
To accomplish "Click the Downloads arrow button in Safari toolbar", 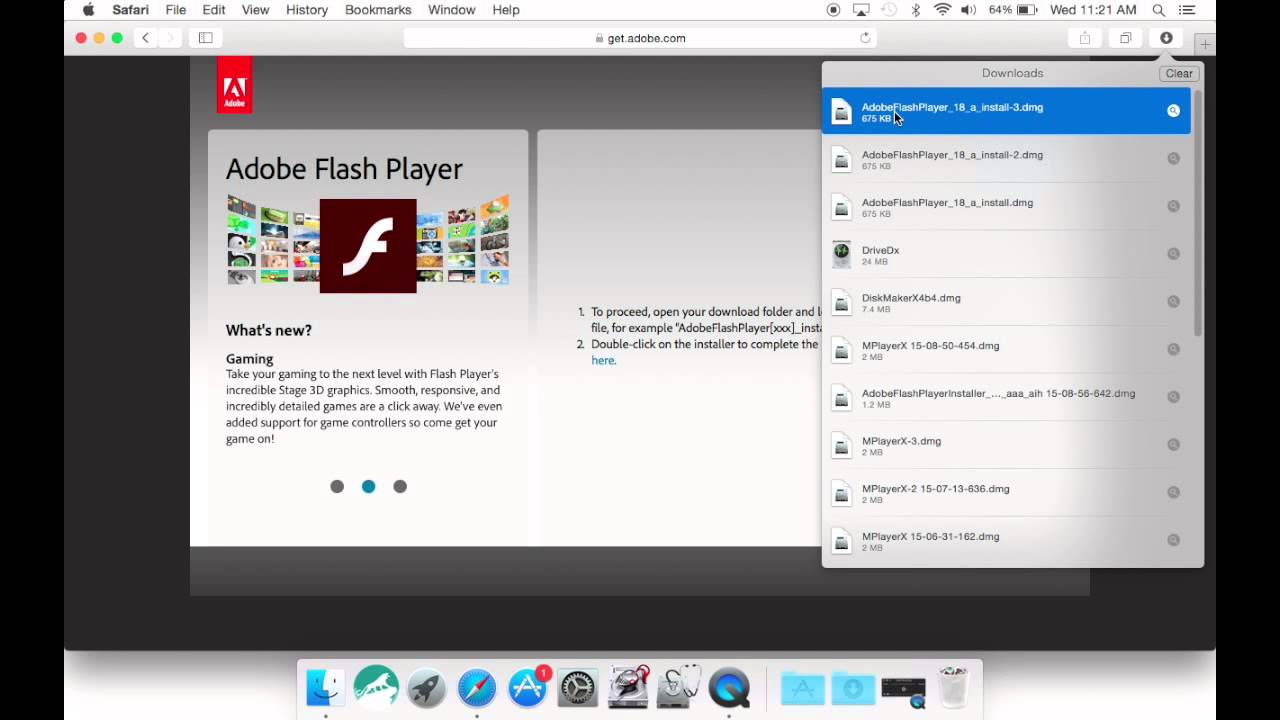I will click(x=1166, y=38).
